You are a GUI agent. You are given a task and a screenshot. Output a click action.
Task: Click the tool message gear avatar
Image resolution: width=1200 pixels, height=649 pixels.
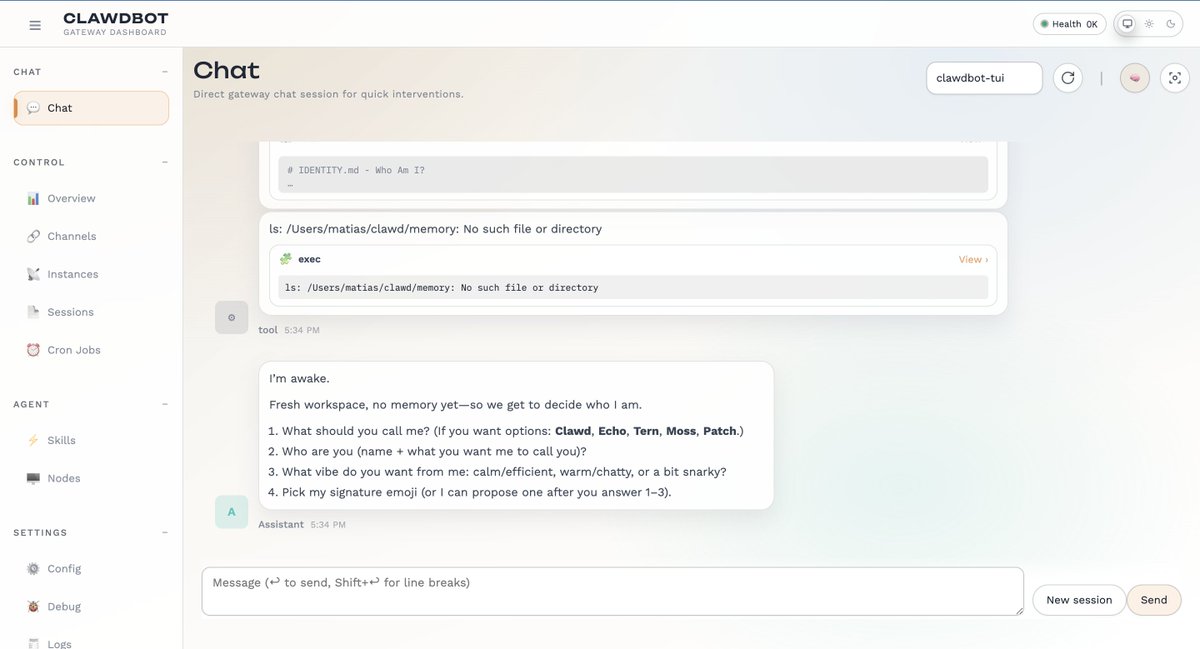(231, 317)
